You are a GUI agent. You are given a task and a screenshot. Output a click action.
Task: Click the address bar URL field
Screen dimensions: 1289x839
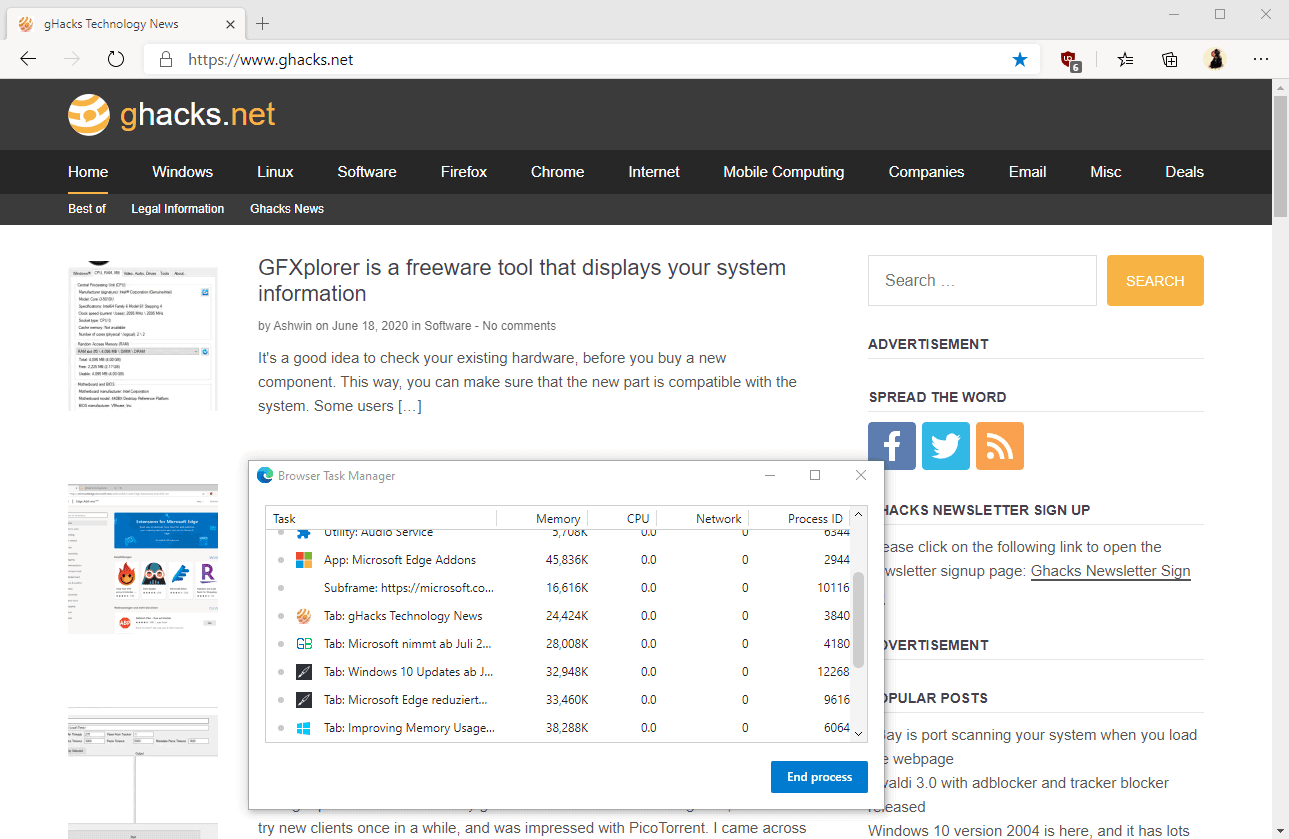pos(590,59)
